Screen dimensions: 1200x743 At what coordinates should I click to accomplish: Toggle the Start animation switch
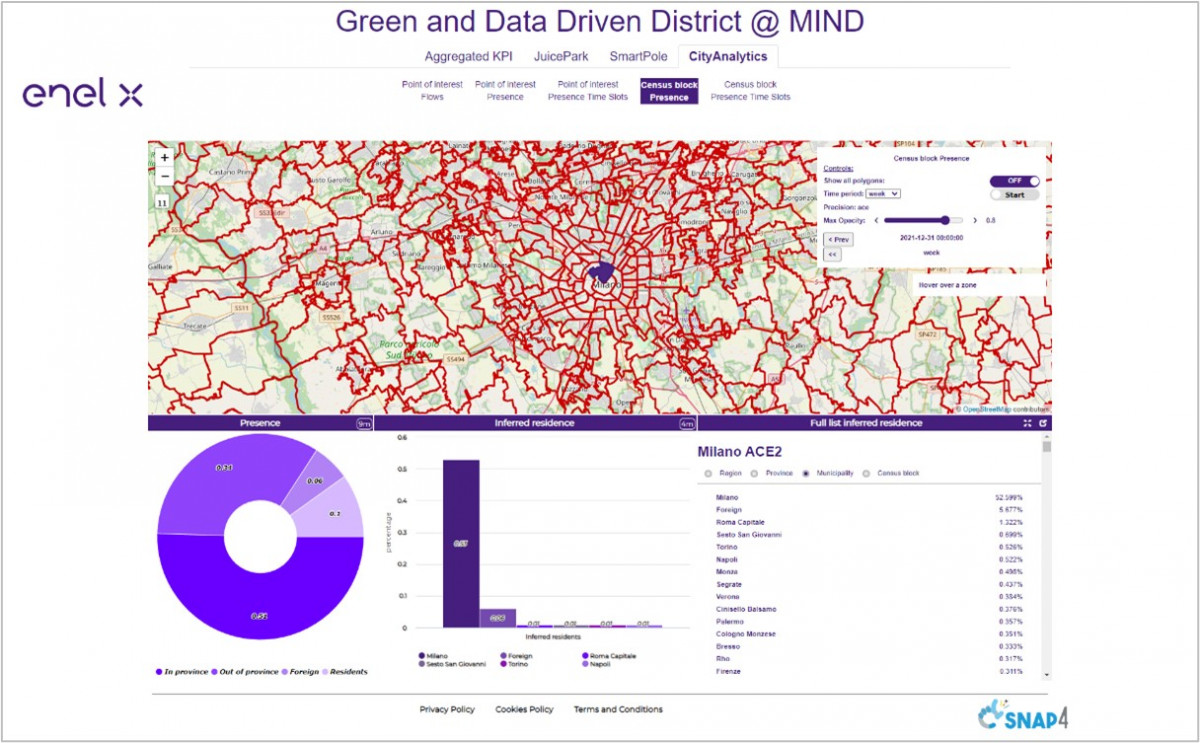tap(1014, 195)
